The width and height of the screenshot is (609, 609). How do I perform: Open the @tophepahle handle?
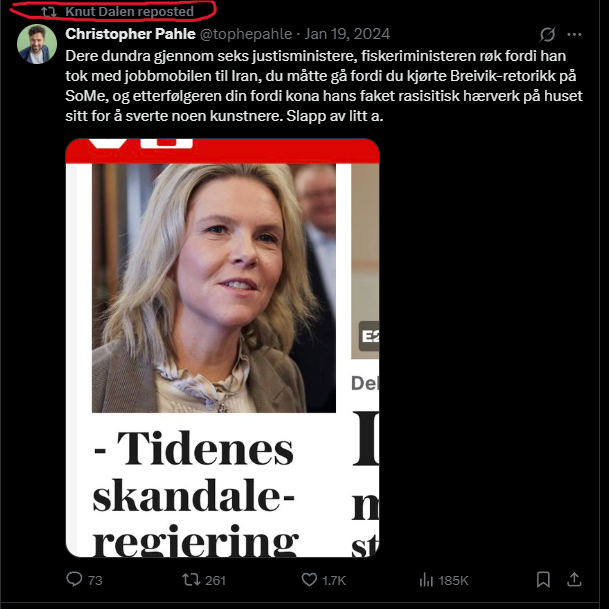coord(246,34)
